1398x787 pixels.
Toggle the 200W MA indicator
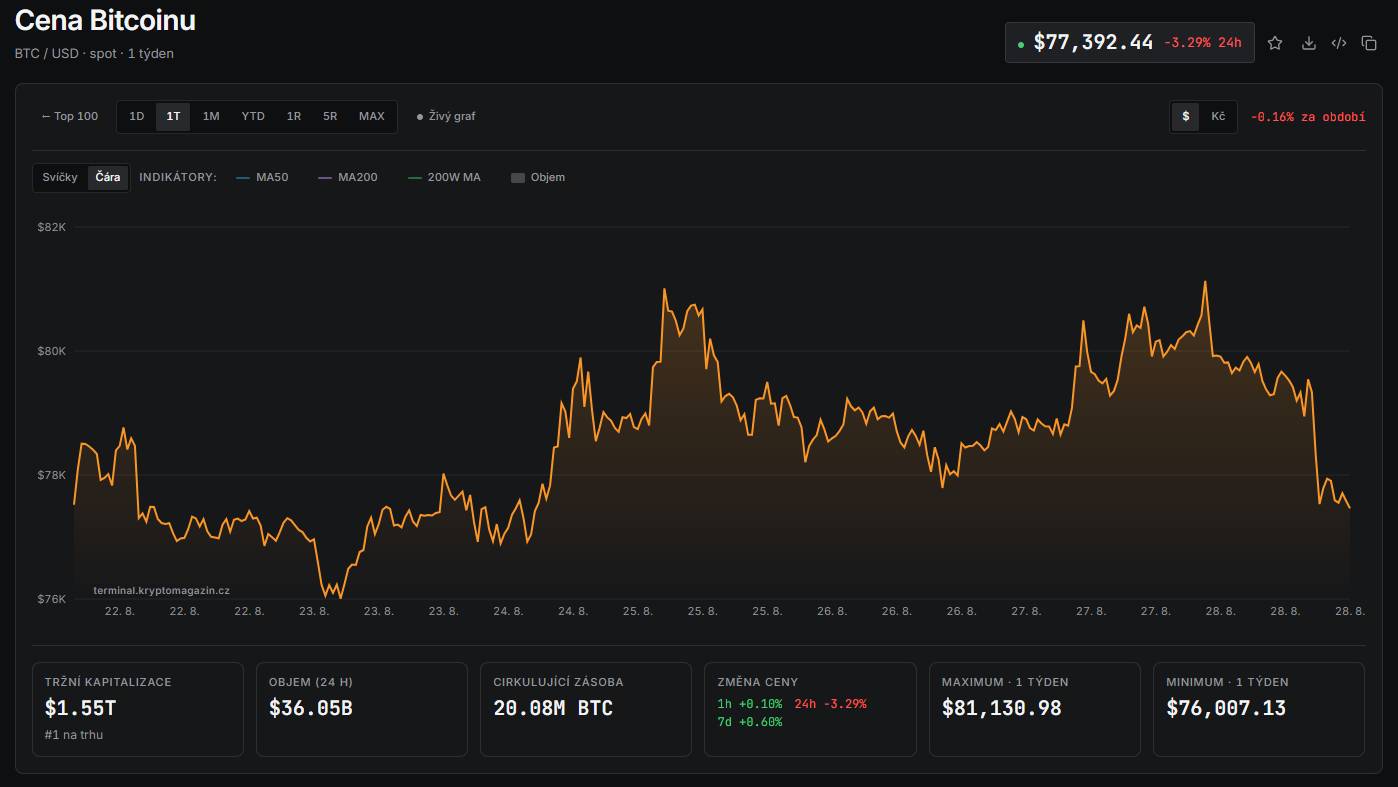tap(444, 177)
